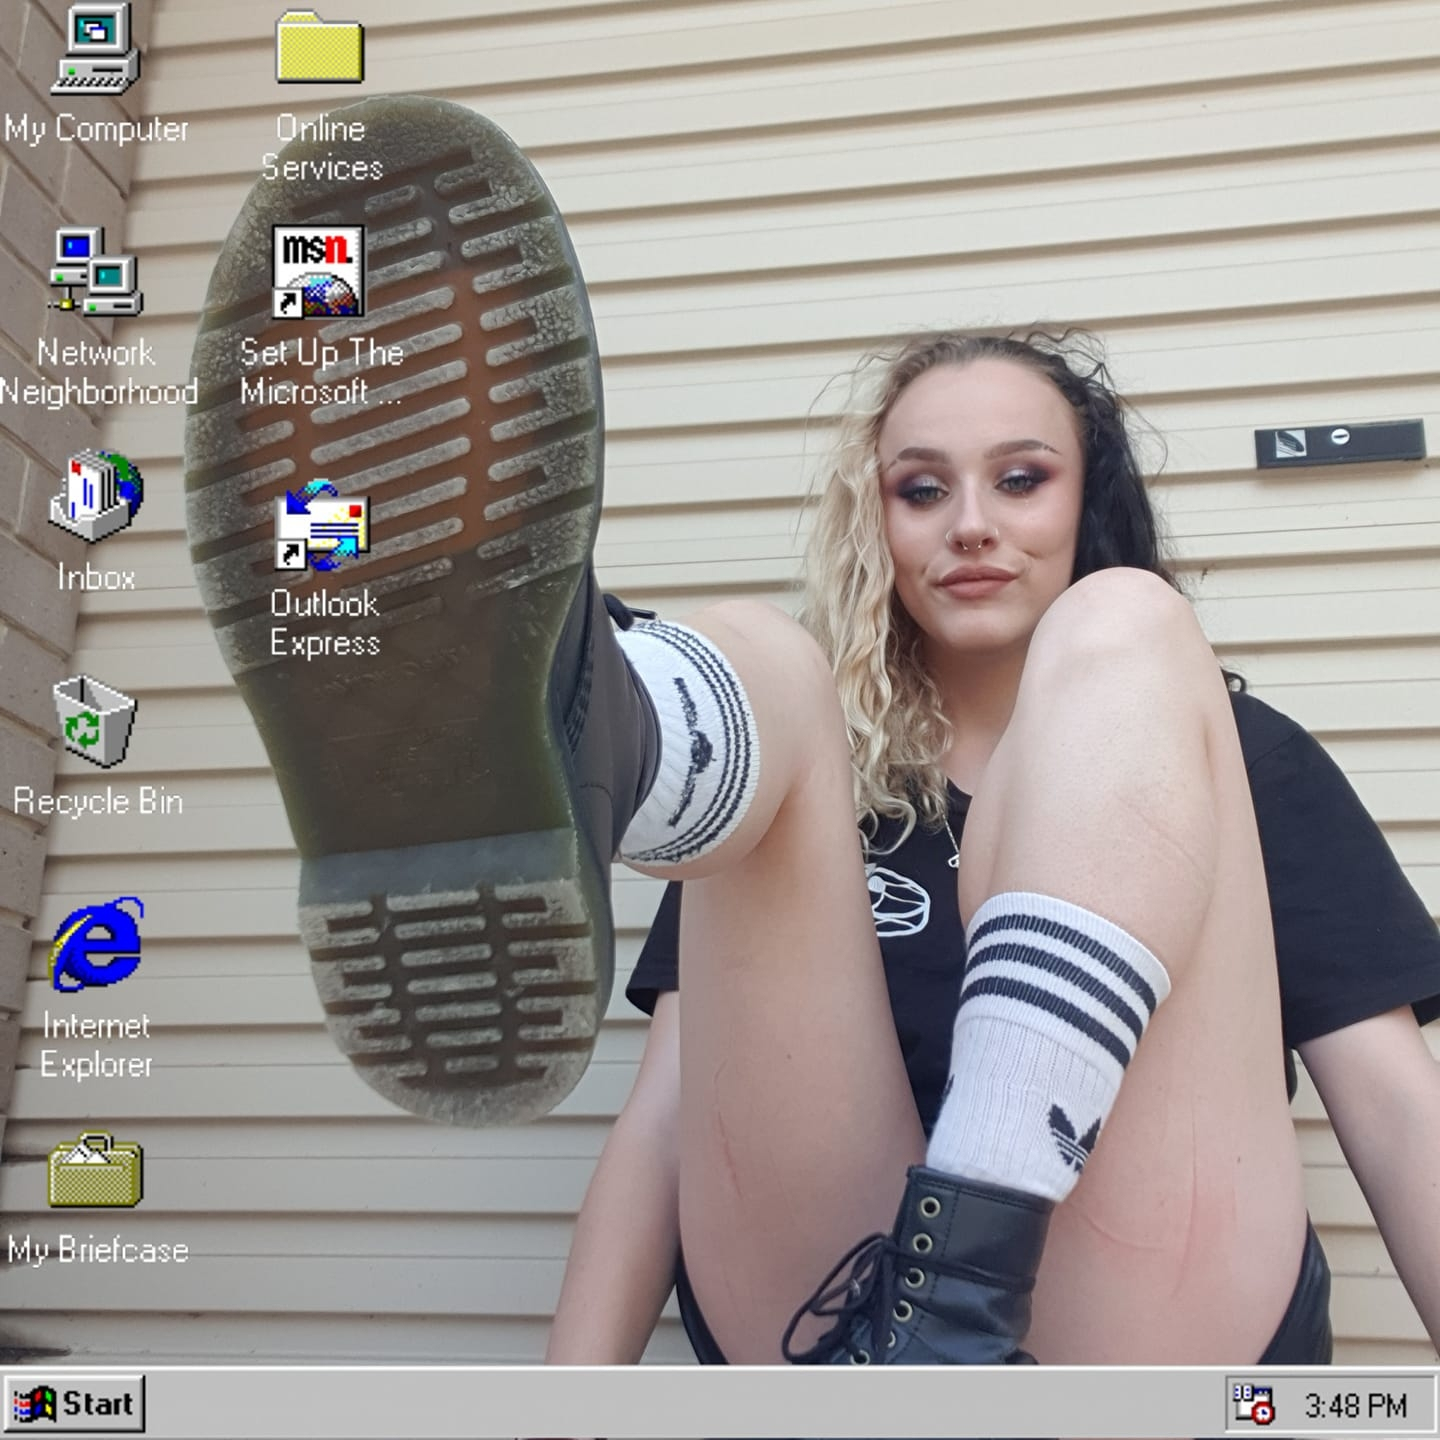1440x1440 pixels.
Task: Click the Start button
Action: [75, 1404]
